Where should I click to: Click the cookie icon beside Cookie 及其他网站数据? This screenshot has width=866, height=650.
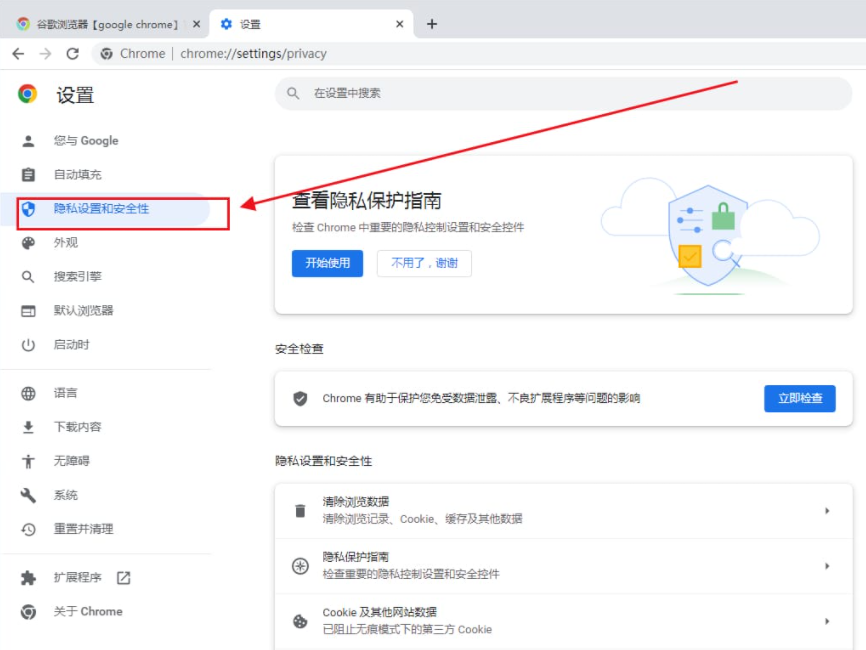299,620
